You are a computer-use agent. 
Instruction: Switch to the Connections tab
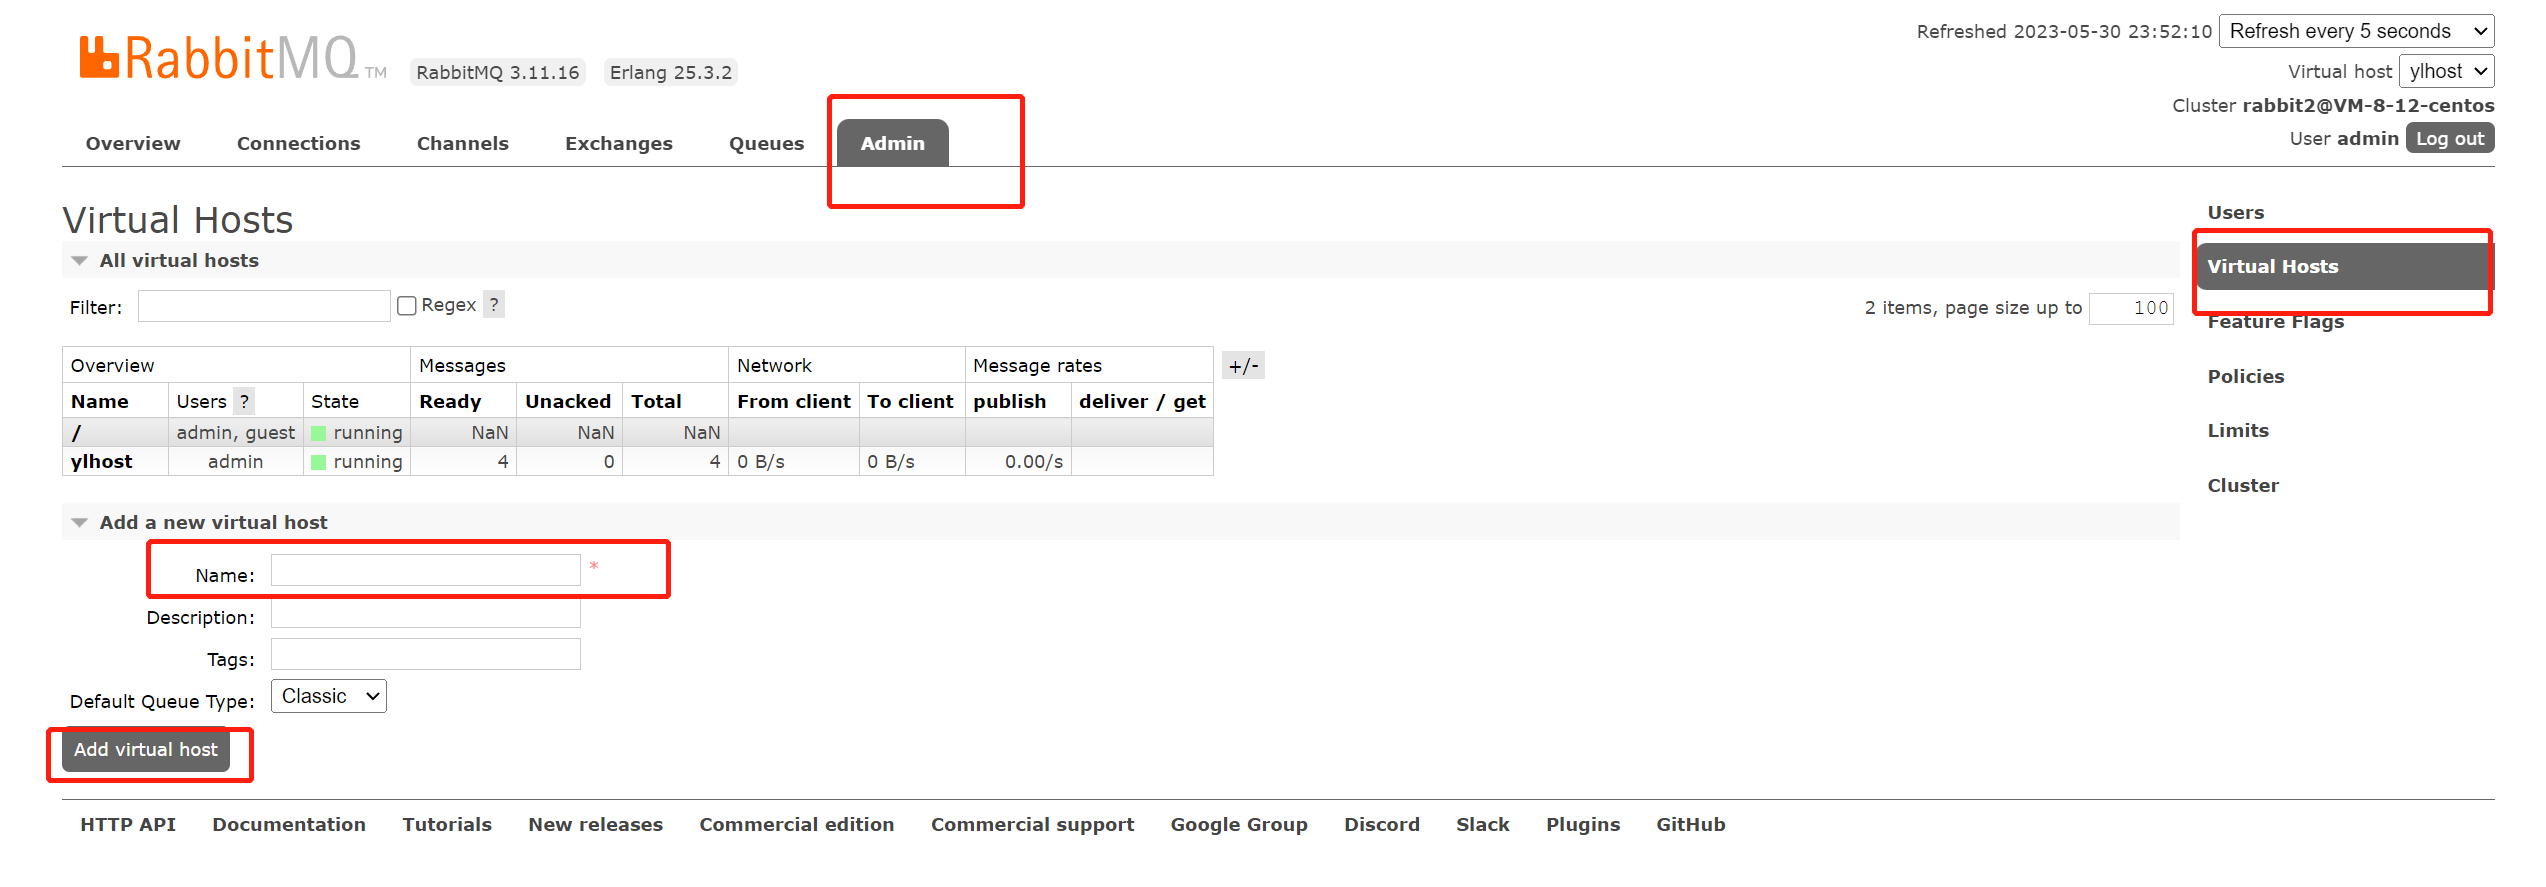[298, 143]
